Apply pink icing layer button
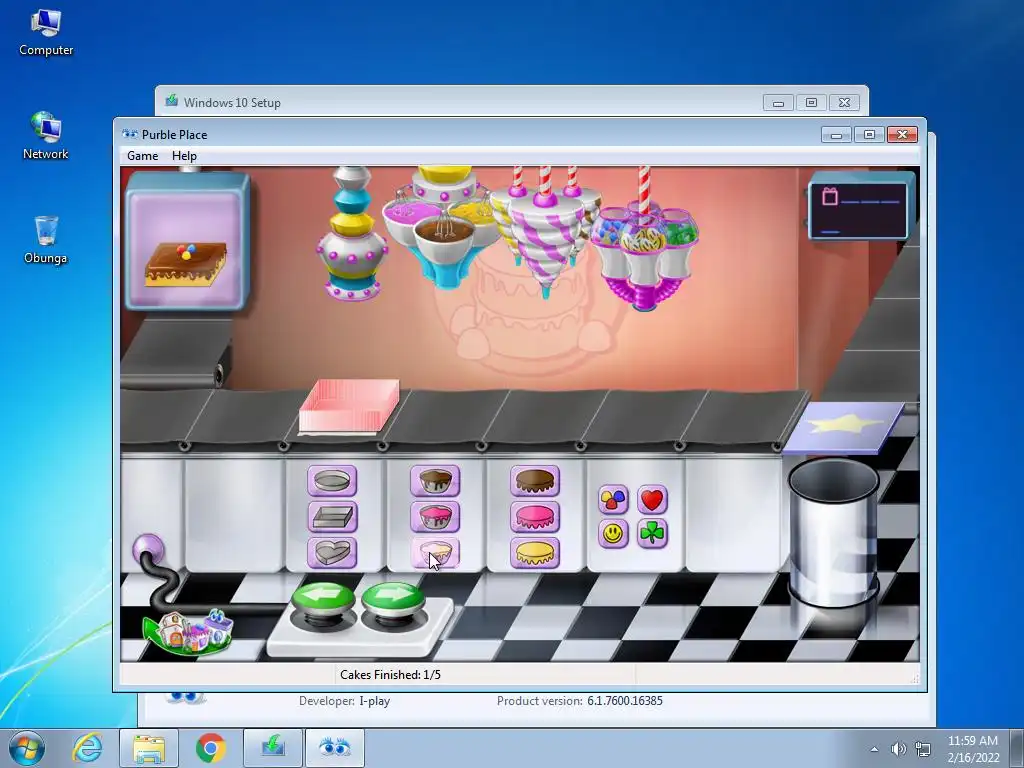The width and height of the screenshot is (1024, 768). (535, 517)
